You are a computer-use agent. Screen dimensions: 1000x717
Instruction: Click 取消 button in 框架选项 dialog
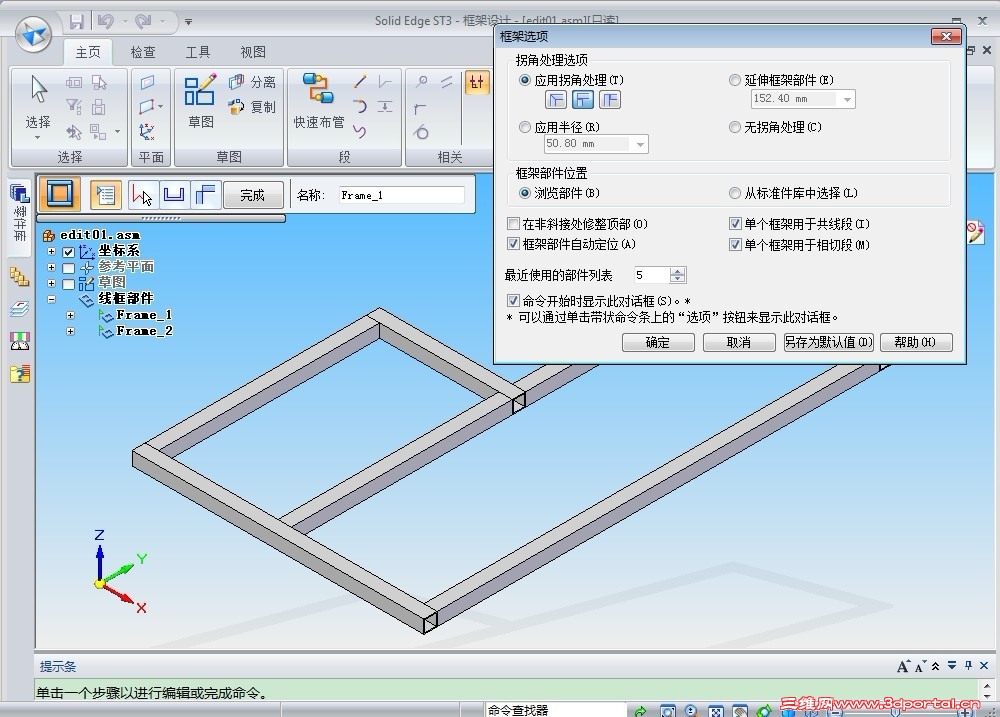point(739,343)
